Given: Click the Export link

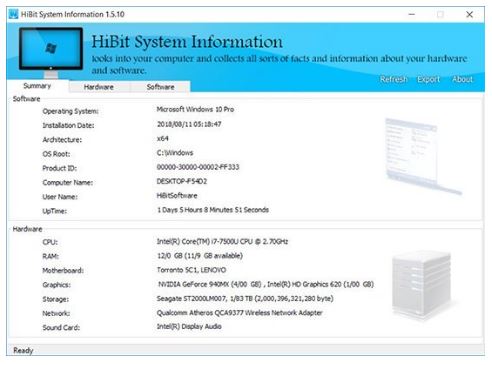Looking at the screenshot, I should (429, 79).
